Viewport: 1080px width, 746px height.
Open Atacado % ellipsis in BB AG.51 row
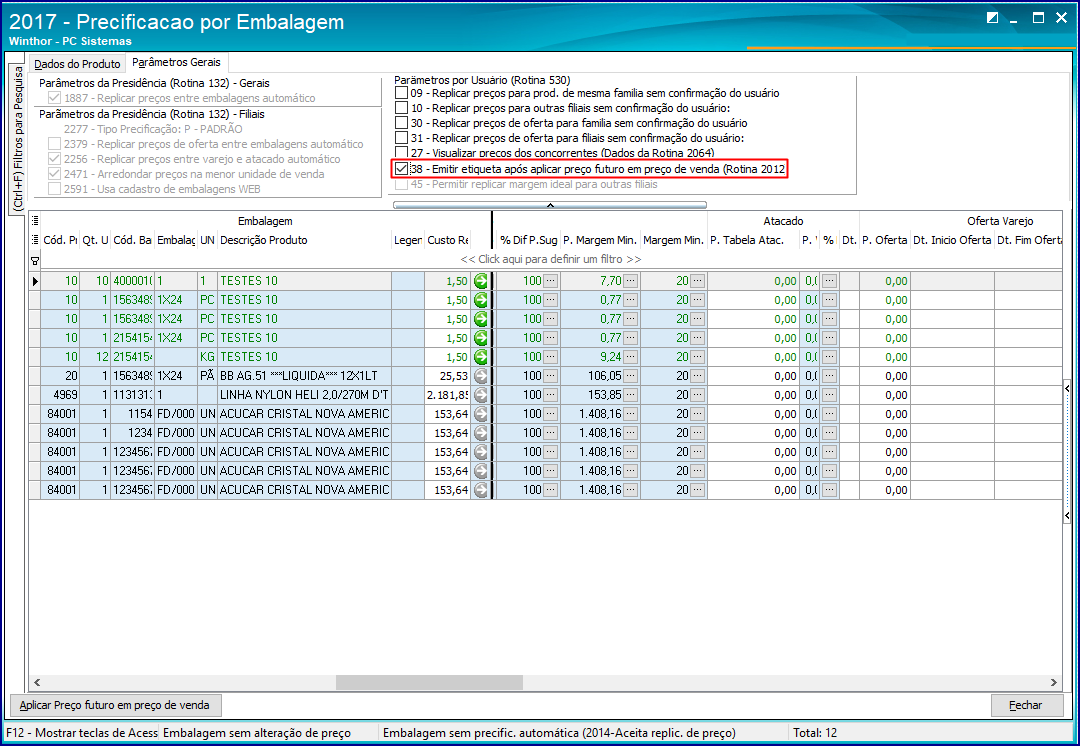tap(829, 376)
